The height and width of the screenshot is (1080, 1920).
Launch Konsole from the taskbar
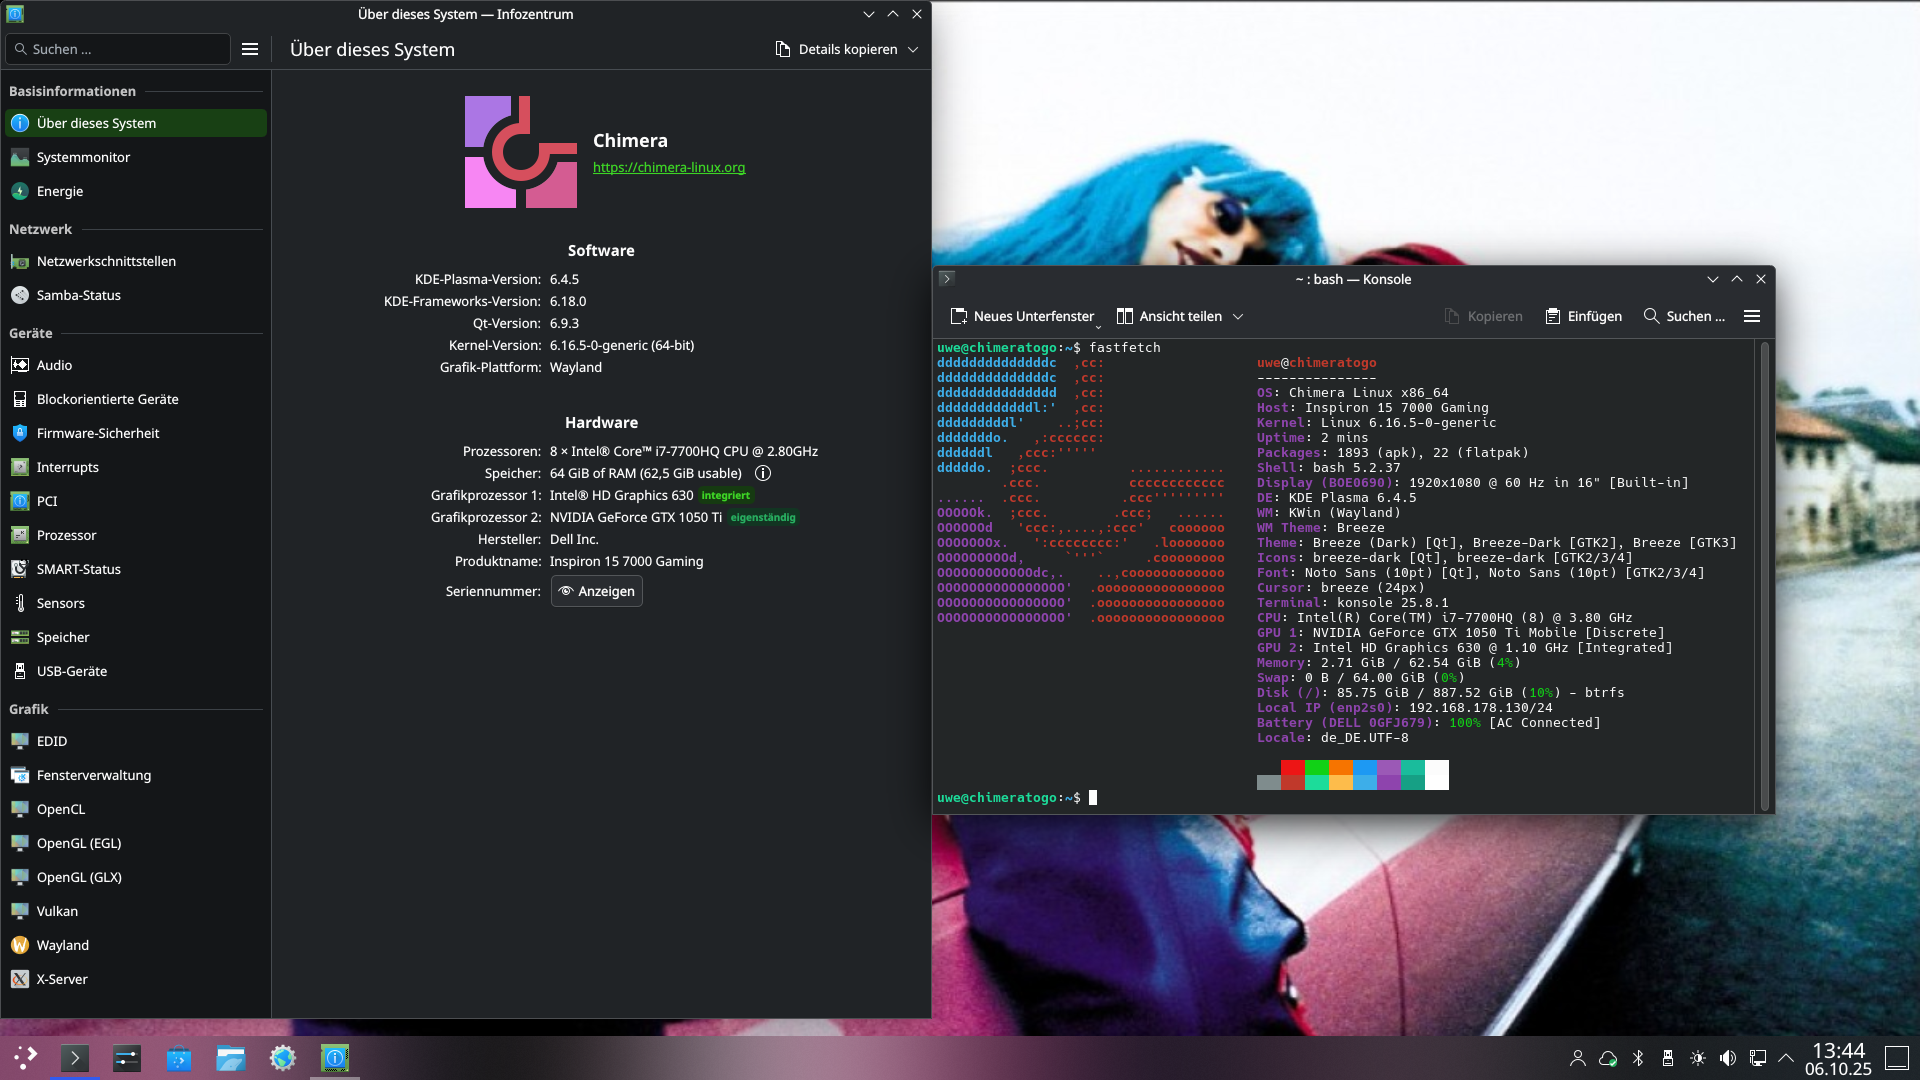click(75, 1058)
